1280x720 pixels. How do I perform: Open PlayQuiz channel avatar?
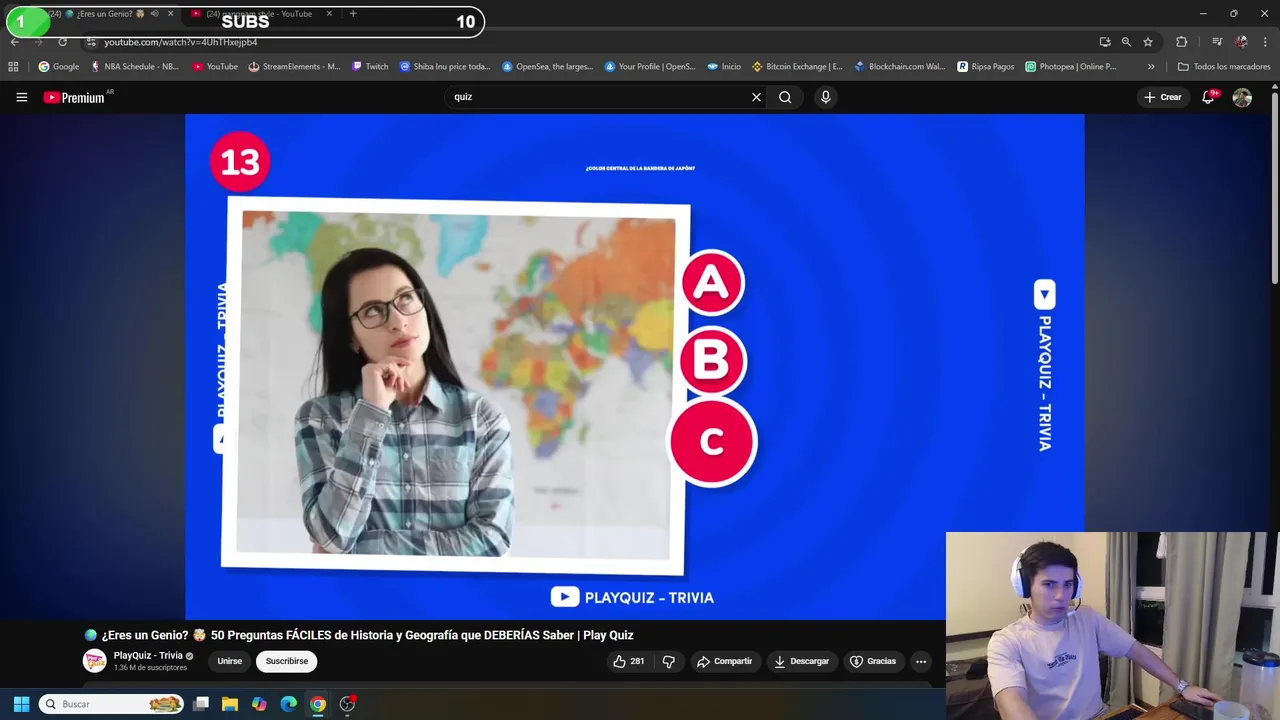pyautogui.click(x=94, y=661)
